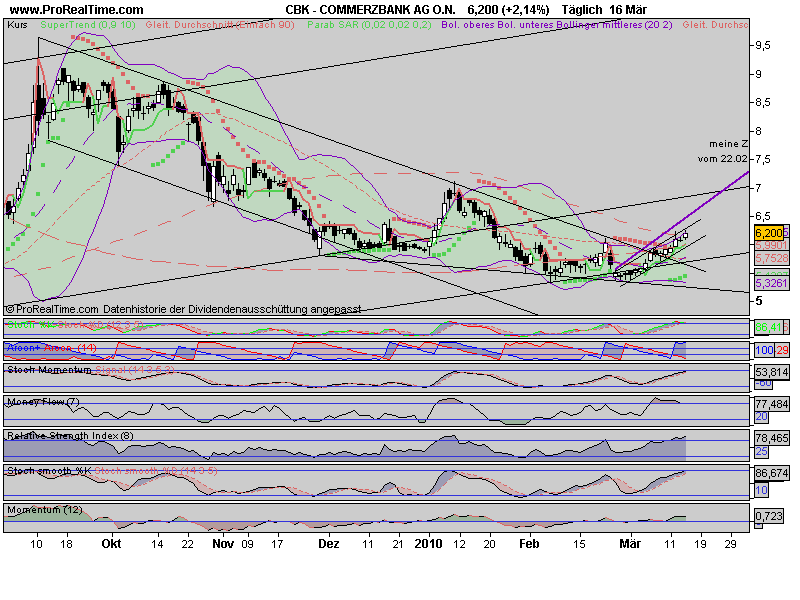Click the Dez month label on time axis
The image size is (800, 600).
(329, 543)
